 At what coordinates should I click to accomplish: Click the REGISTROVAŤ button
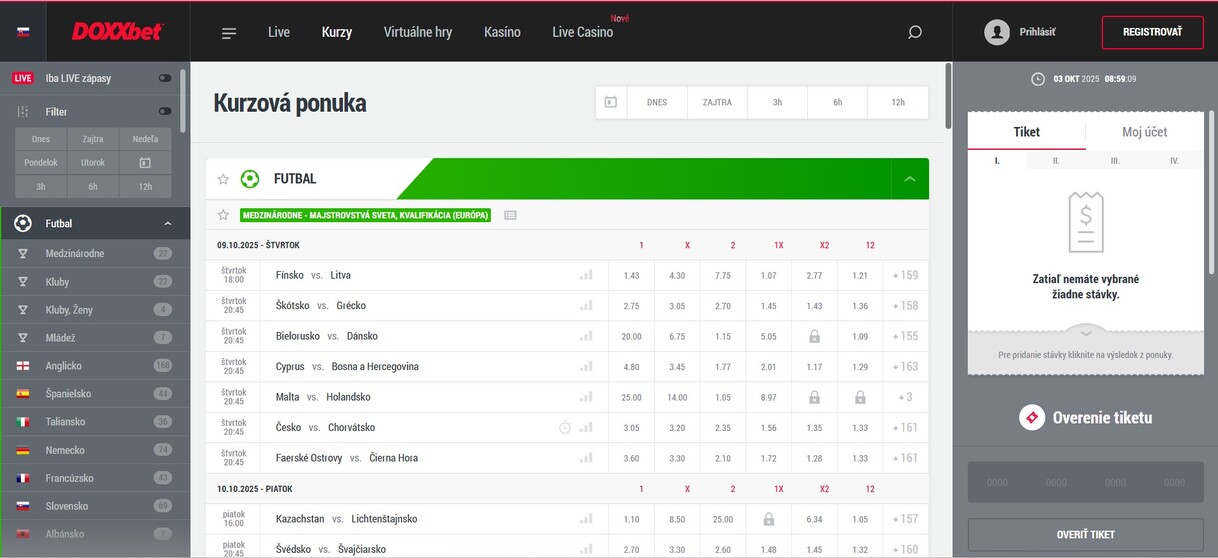click(1152, 32)
